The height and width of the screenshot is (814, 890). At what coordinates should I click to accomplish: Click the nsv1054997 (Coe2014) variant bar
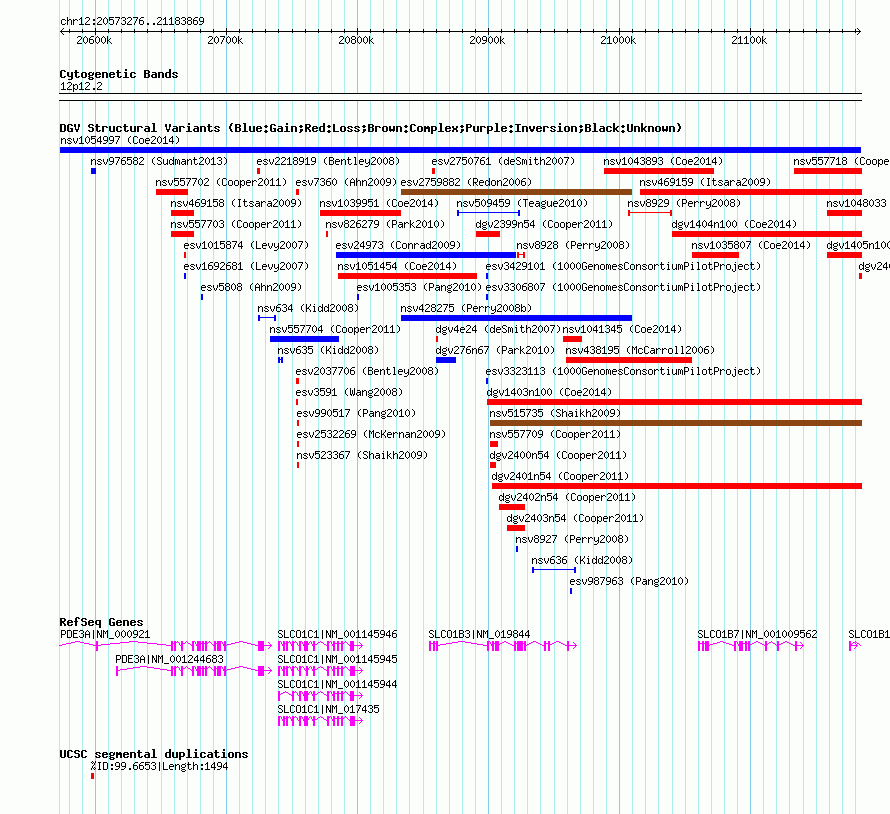click(460, 150)
